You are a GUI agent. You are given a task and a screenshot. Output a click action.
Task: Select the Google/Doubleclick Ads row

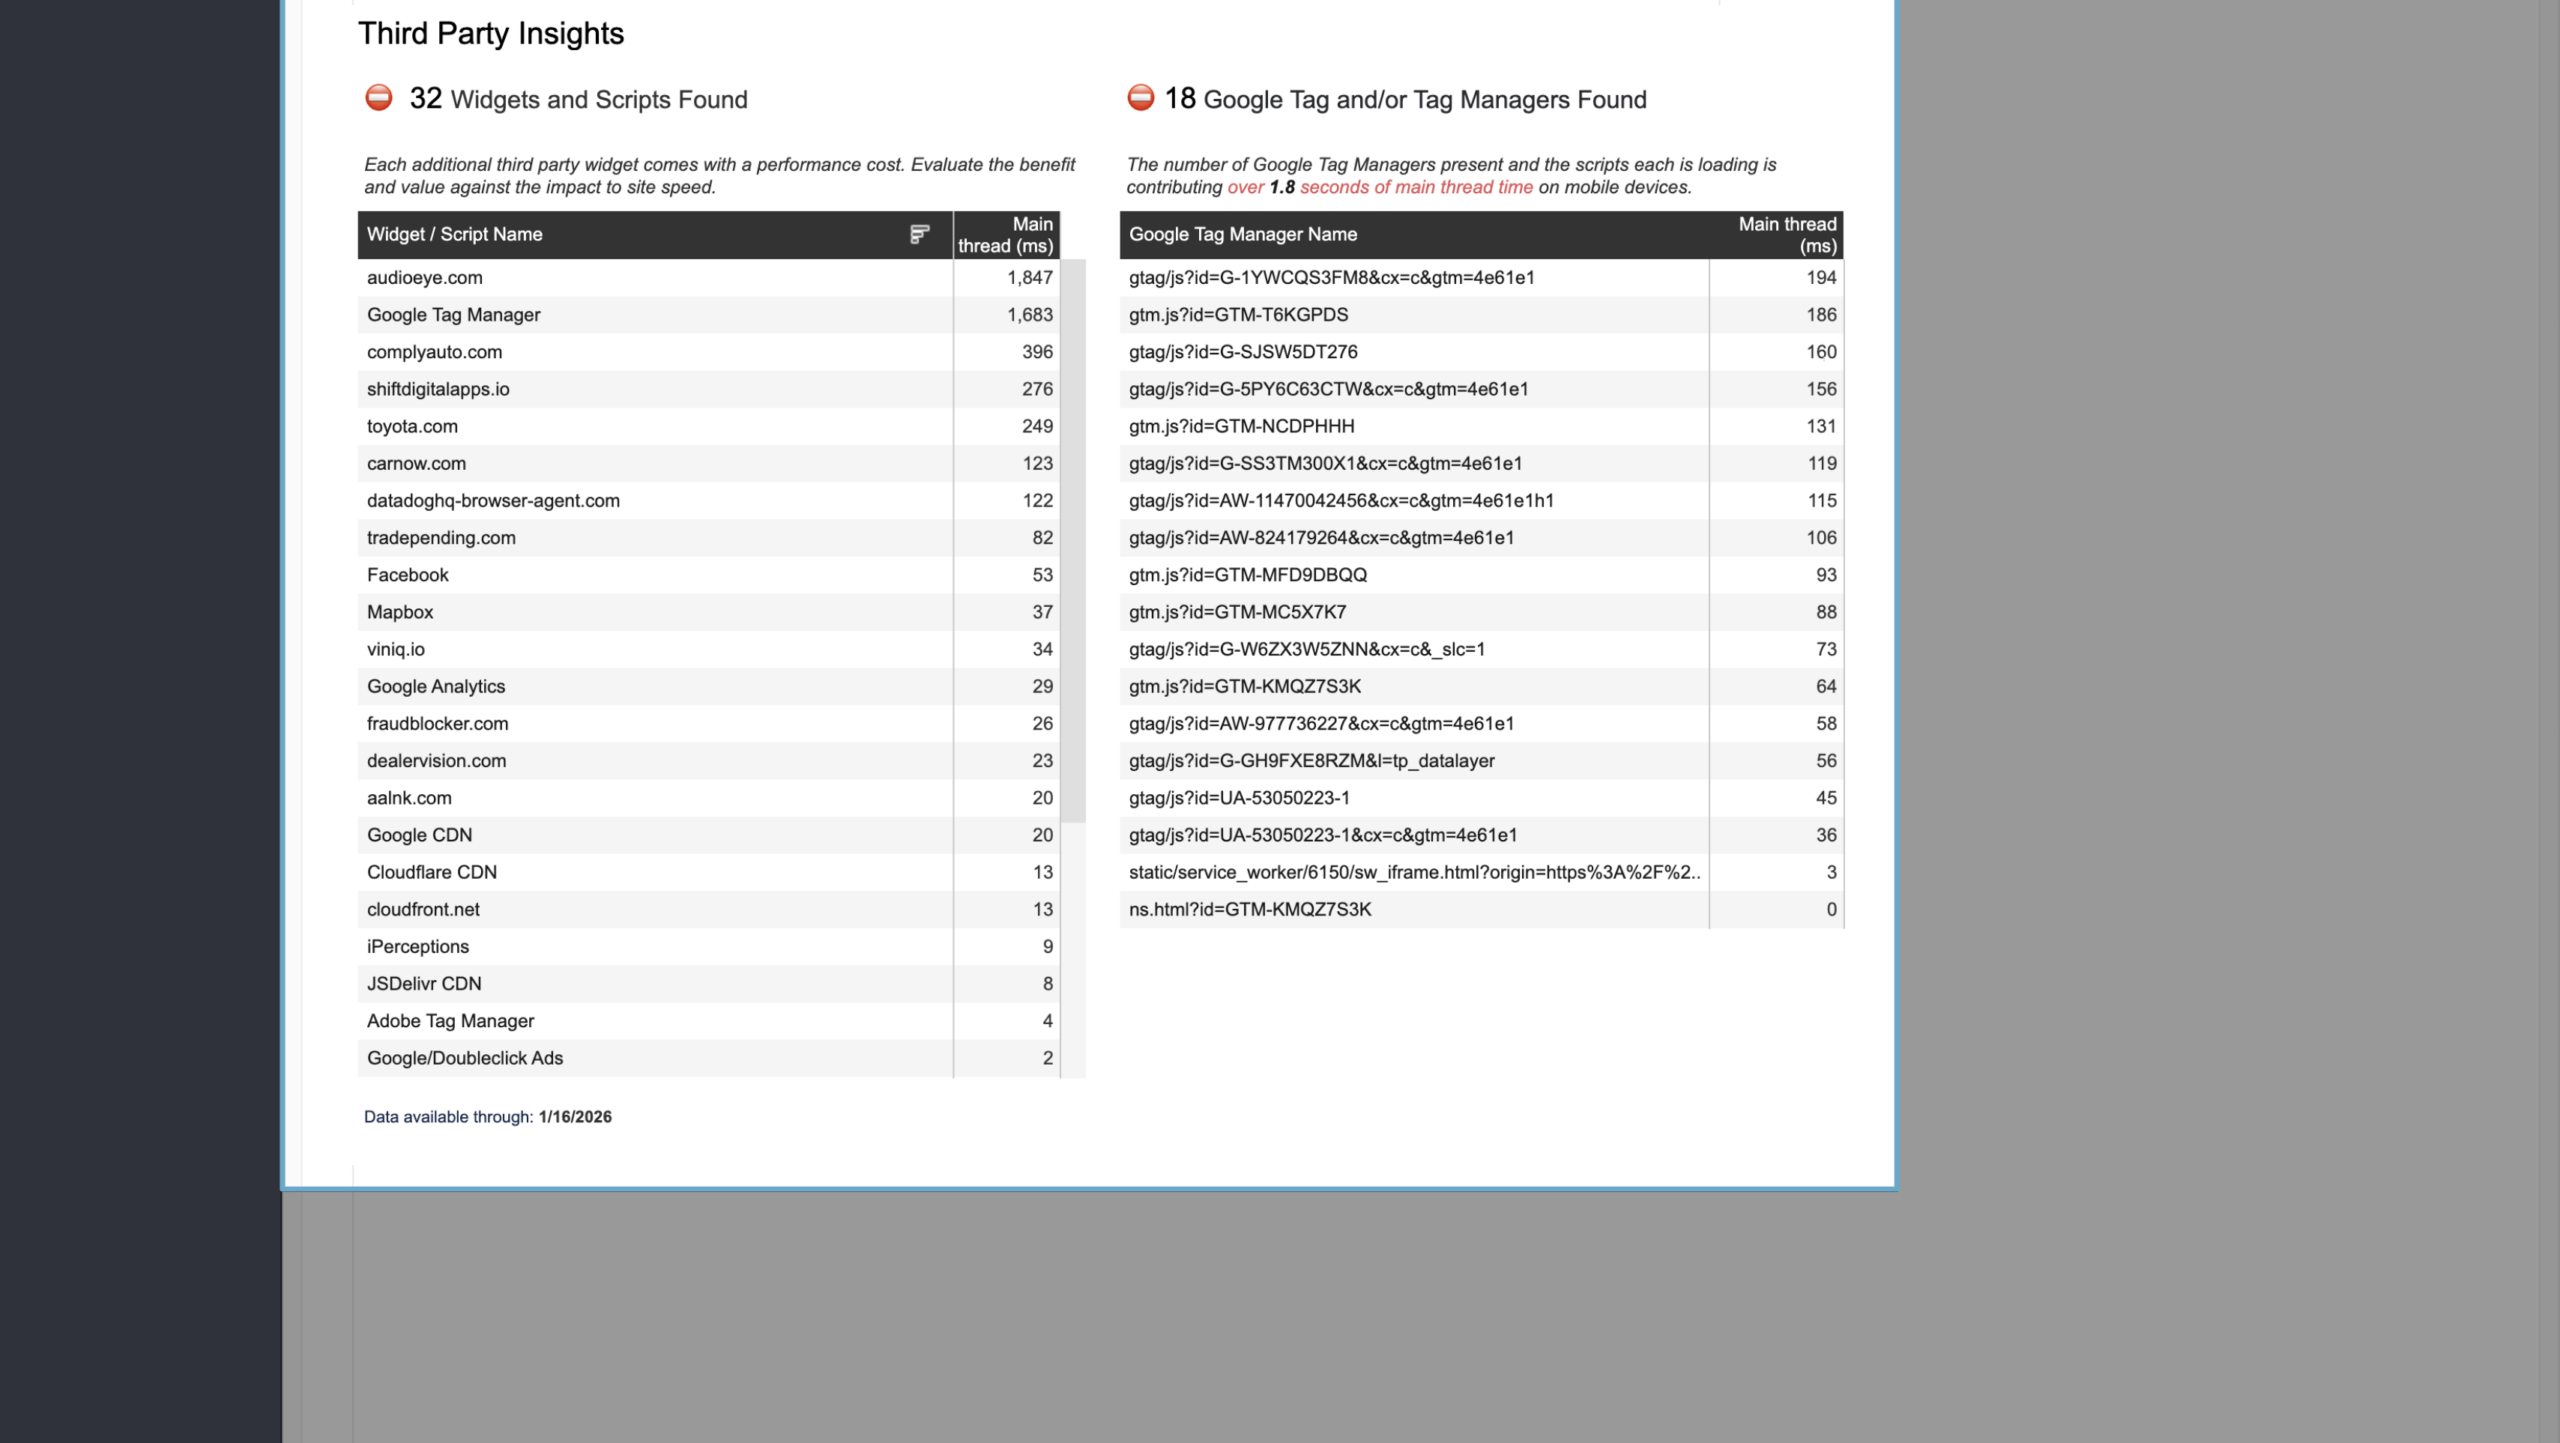coord(709,1058)
